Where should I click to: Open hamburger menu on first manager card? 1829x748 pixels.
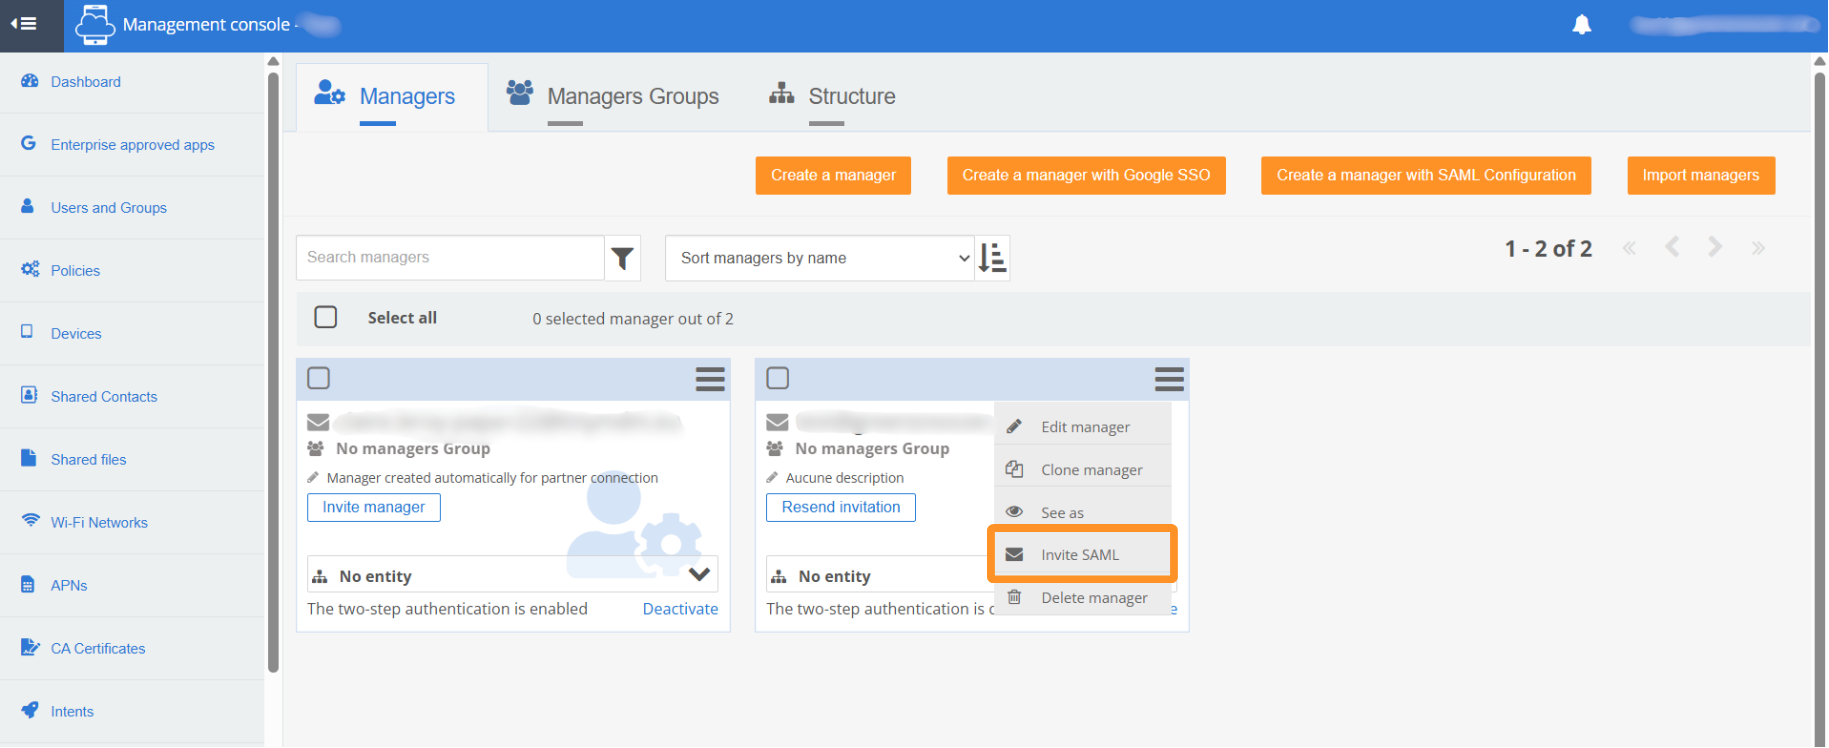(x=710, y=379)
